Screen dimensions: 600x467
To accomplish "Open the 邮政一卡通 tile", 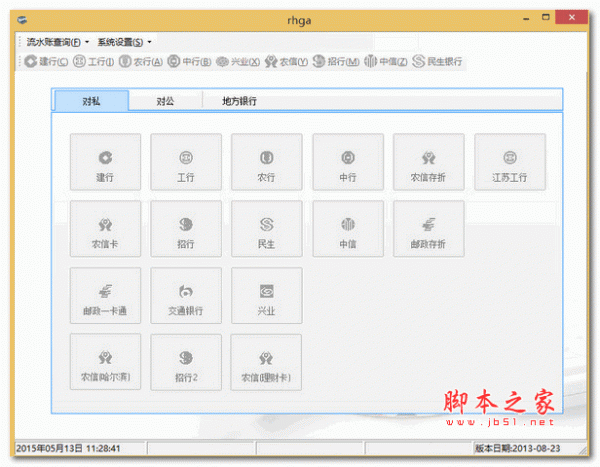I will point(105,296).
